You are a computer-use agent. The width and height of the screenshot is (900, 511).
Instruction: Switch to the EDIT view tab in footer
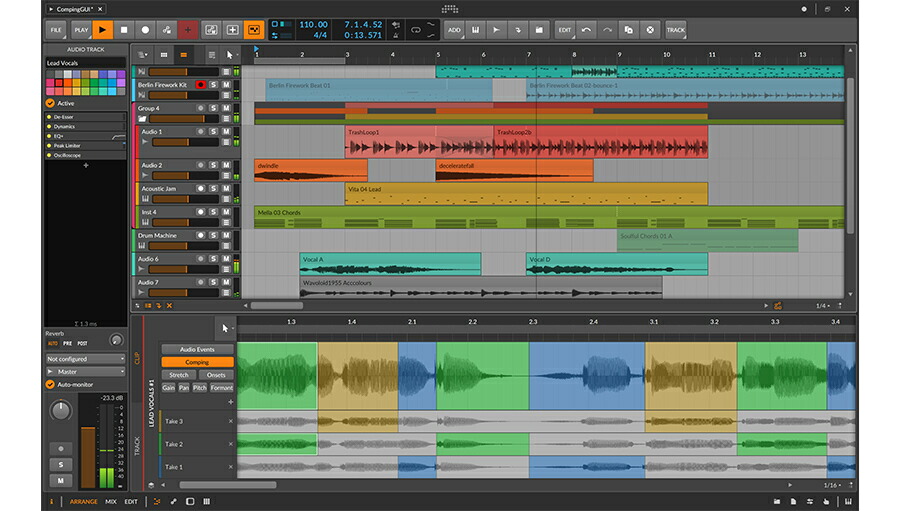tap(131, 501)
